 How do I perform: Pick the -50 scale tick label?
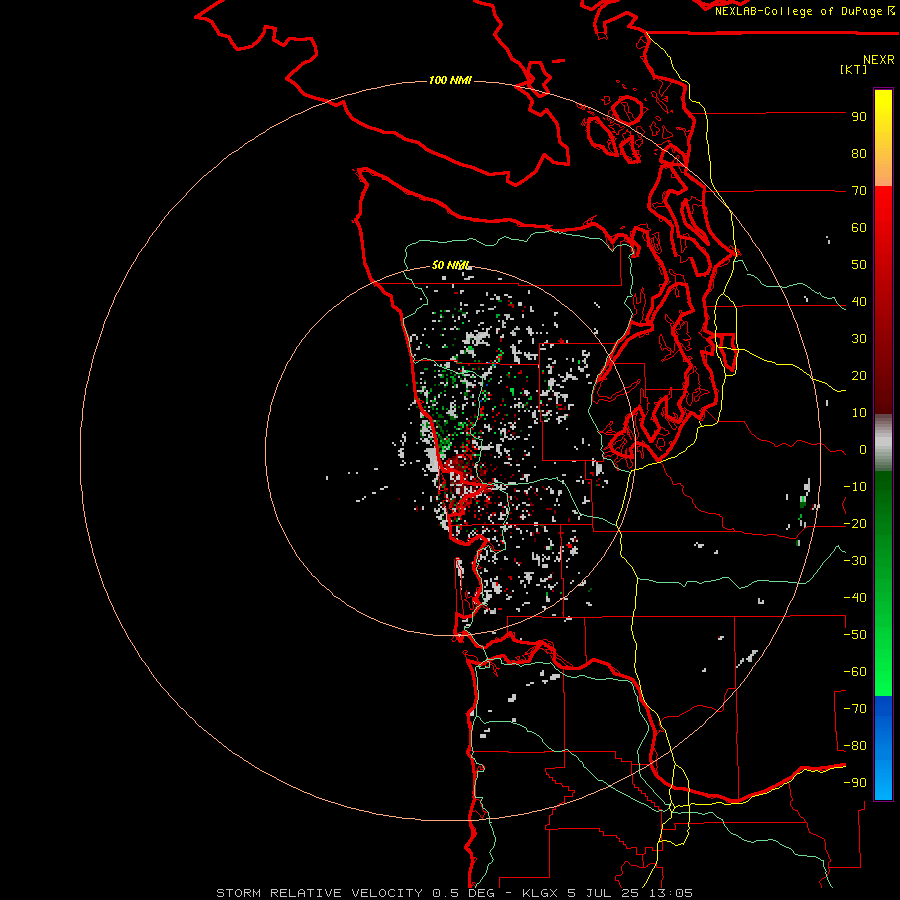[855, 635]
